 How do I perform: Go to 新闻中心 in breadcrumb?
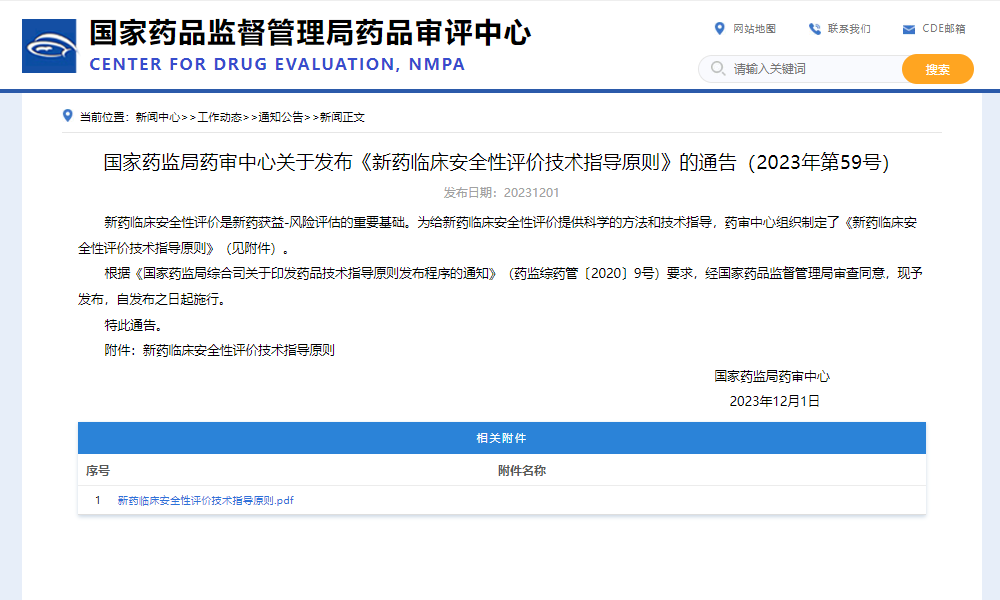click(158, 117)
